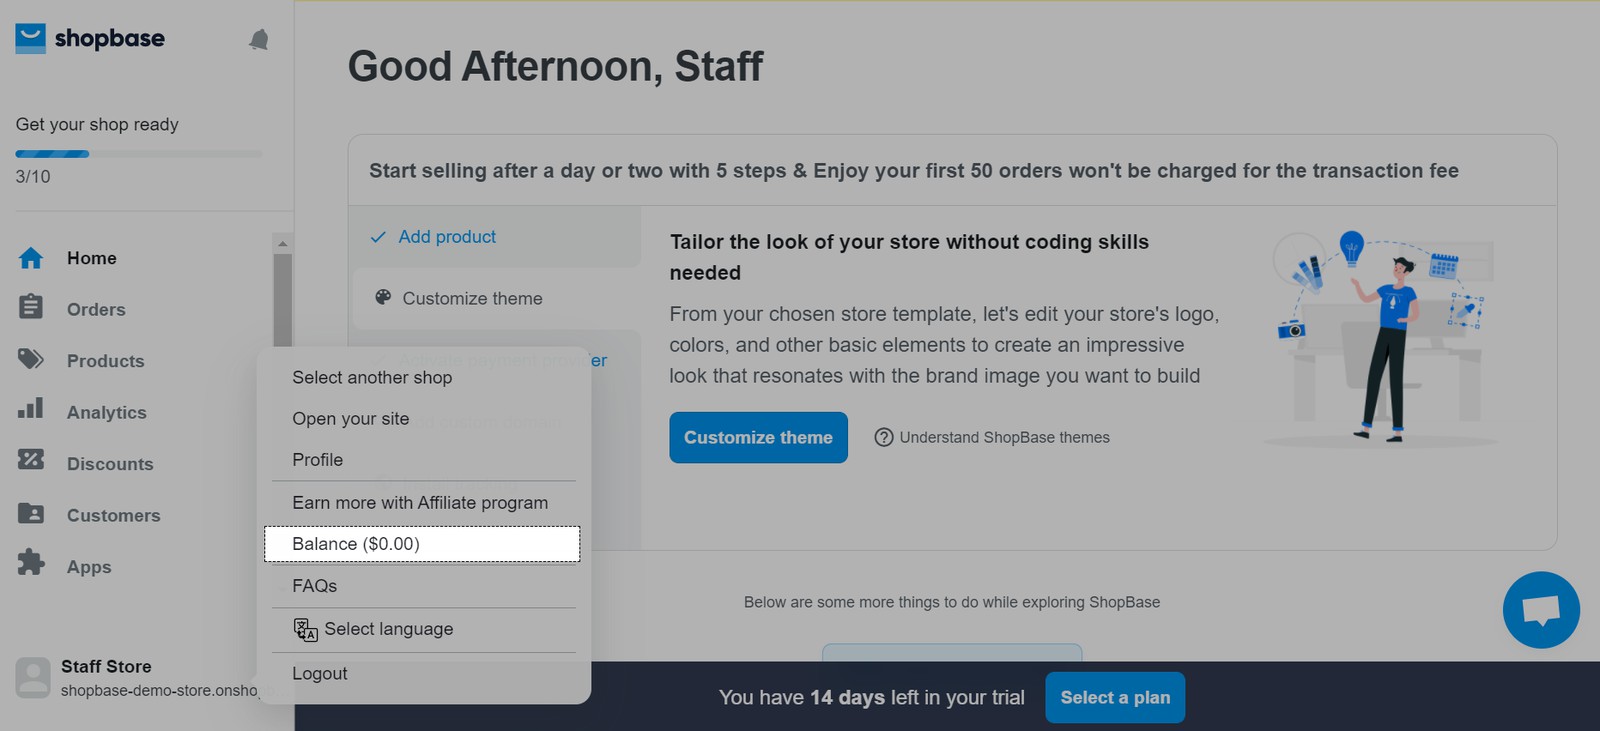Click the Products tag icon
This screenshot has height=731, width=1600.
(x=31, y=359)
